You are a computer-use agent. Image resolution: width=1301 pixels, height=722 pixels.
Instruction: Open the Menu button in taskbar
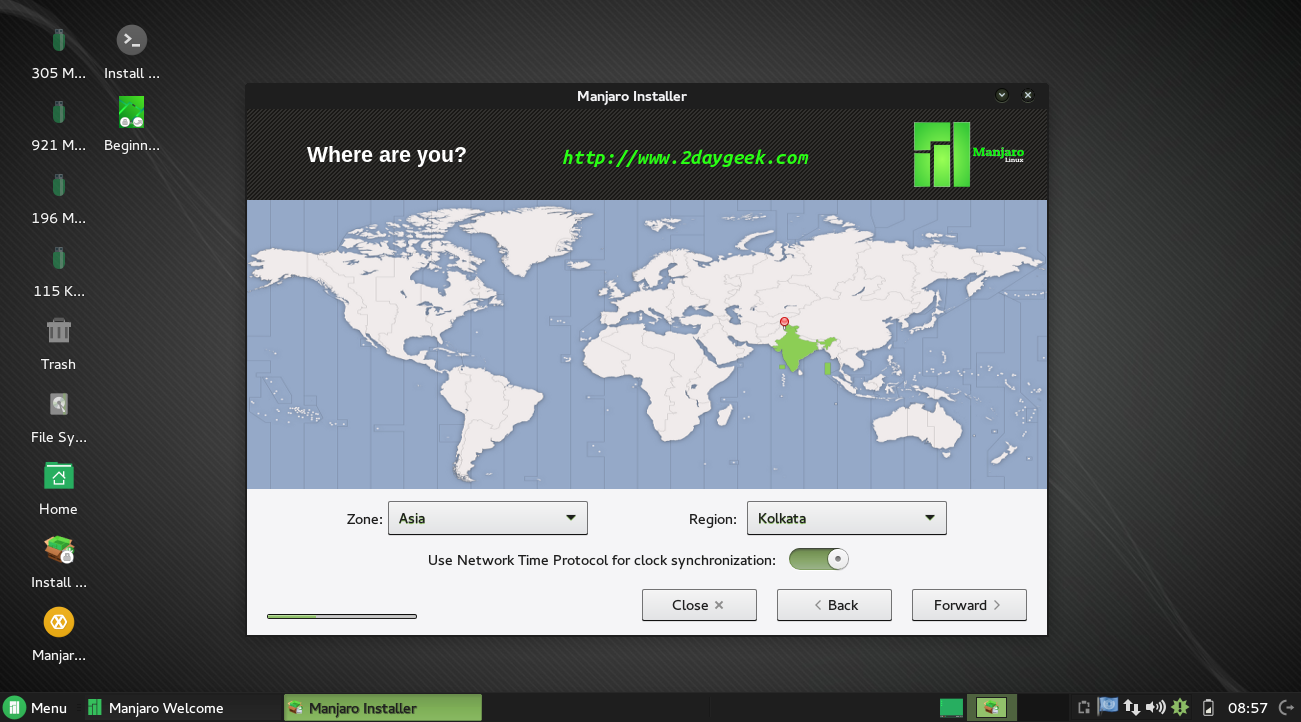pos(35,708)
